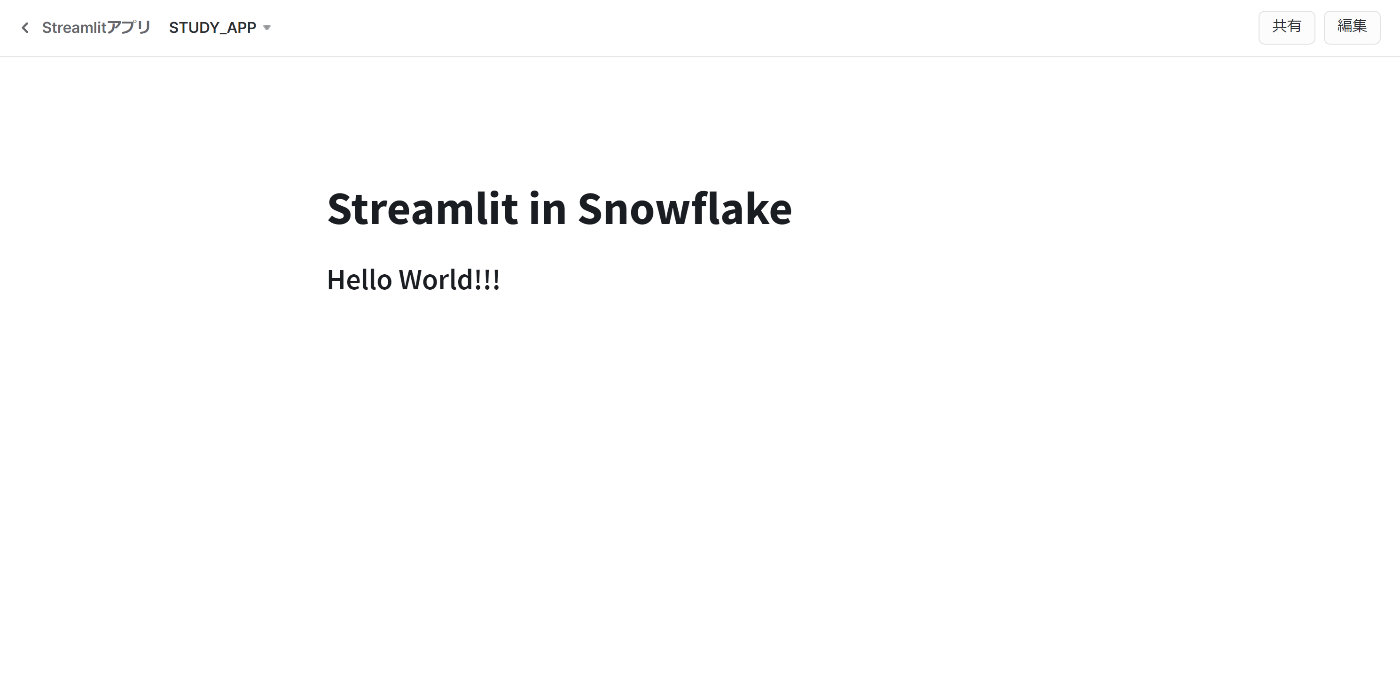Image resolution: width=1400 pixels, height=688 pixels.
Task: Click the 編集 edit button
Action: [x=1352, y=27]
